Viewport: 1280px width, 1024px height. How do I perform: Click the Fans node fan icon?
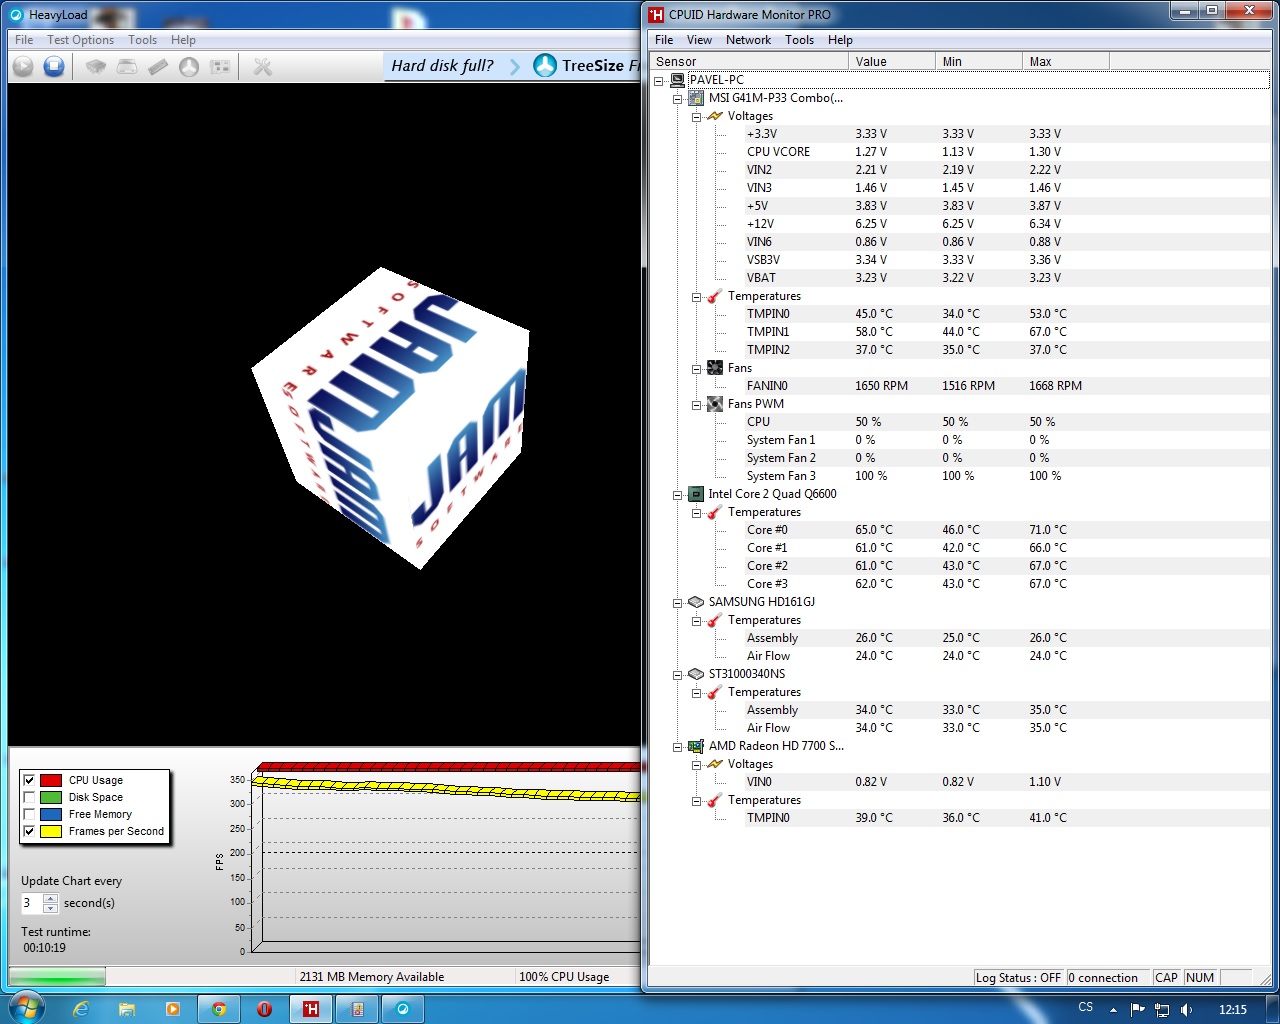pos(715,368)
